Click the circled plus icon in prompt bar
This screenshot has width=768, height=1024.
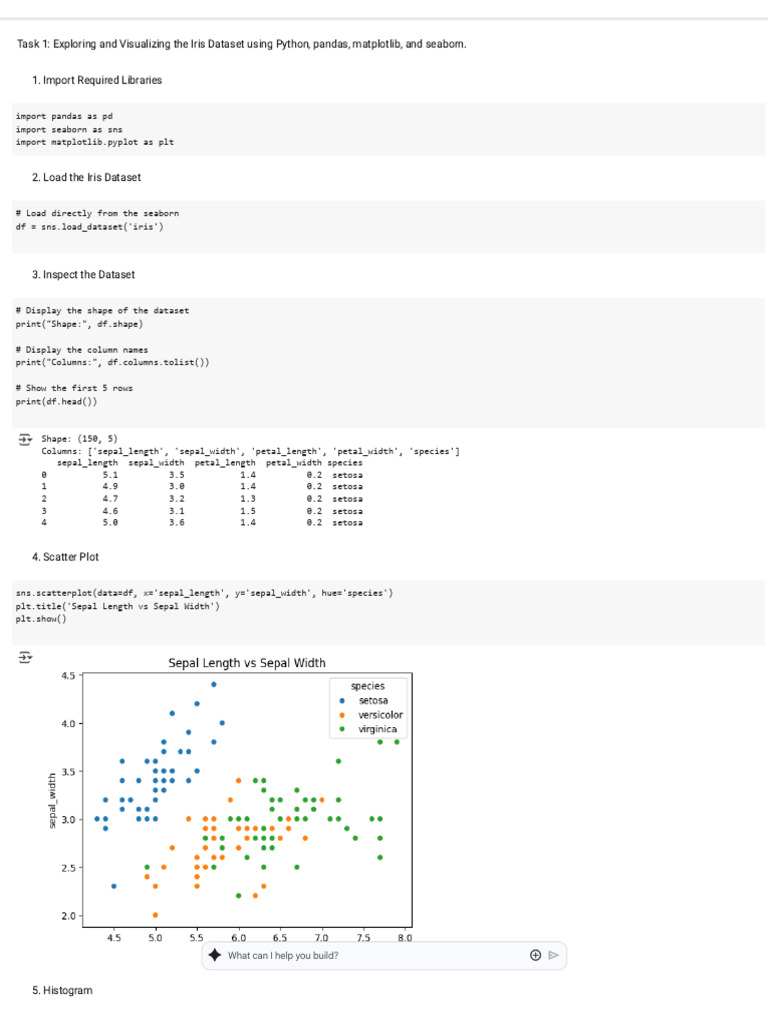coord(536,955)
